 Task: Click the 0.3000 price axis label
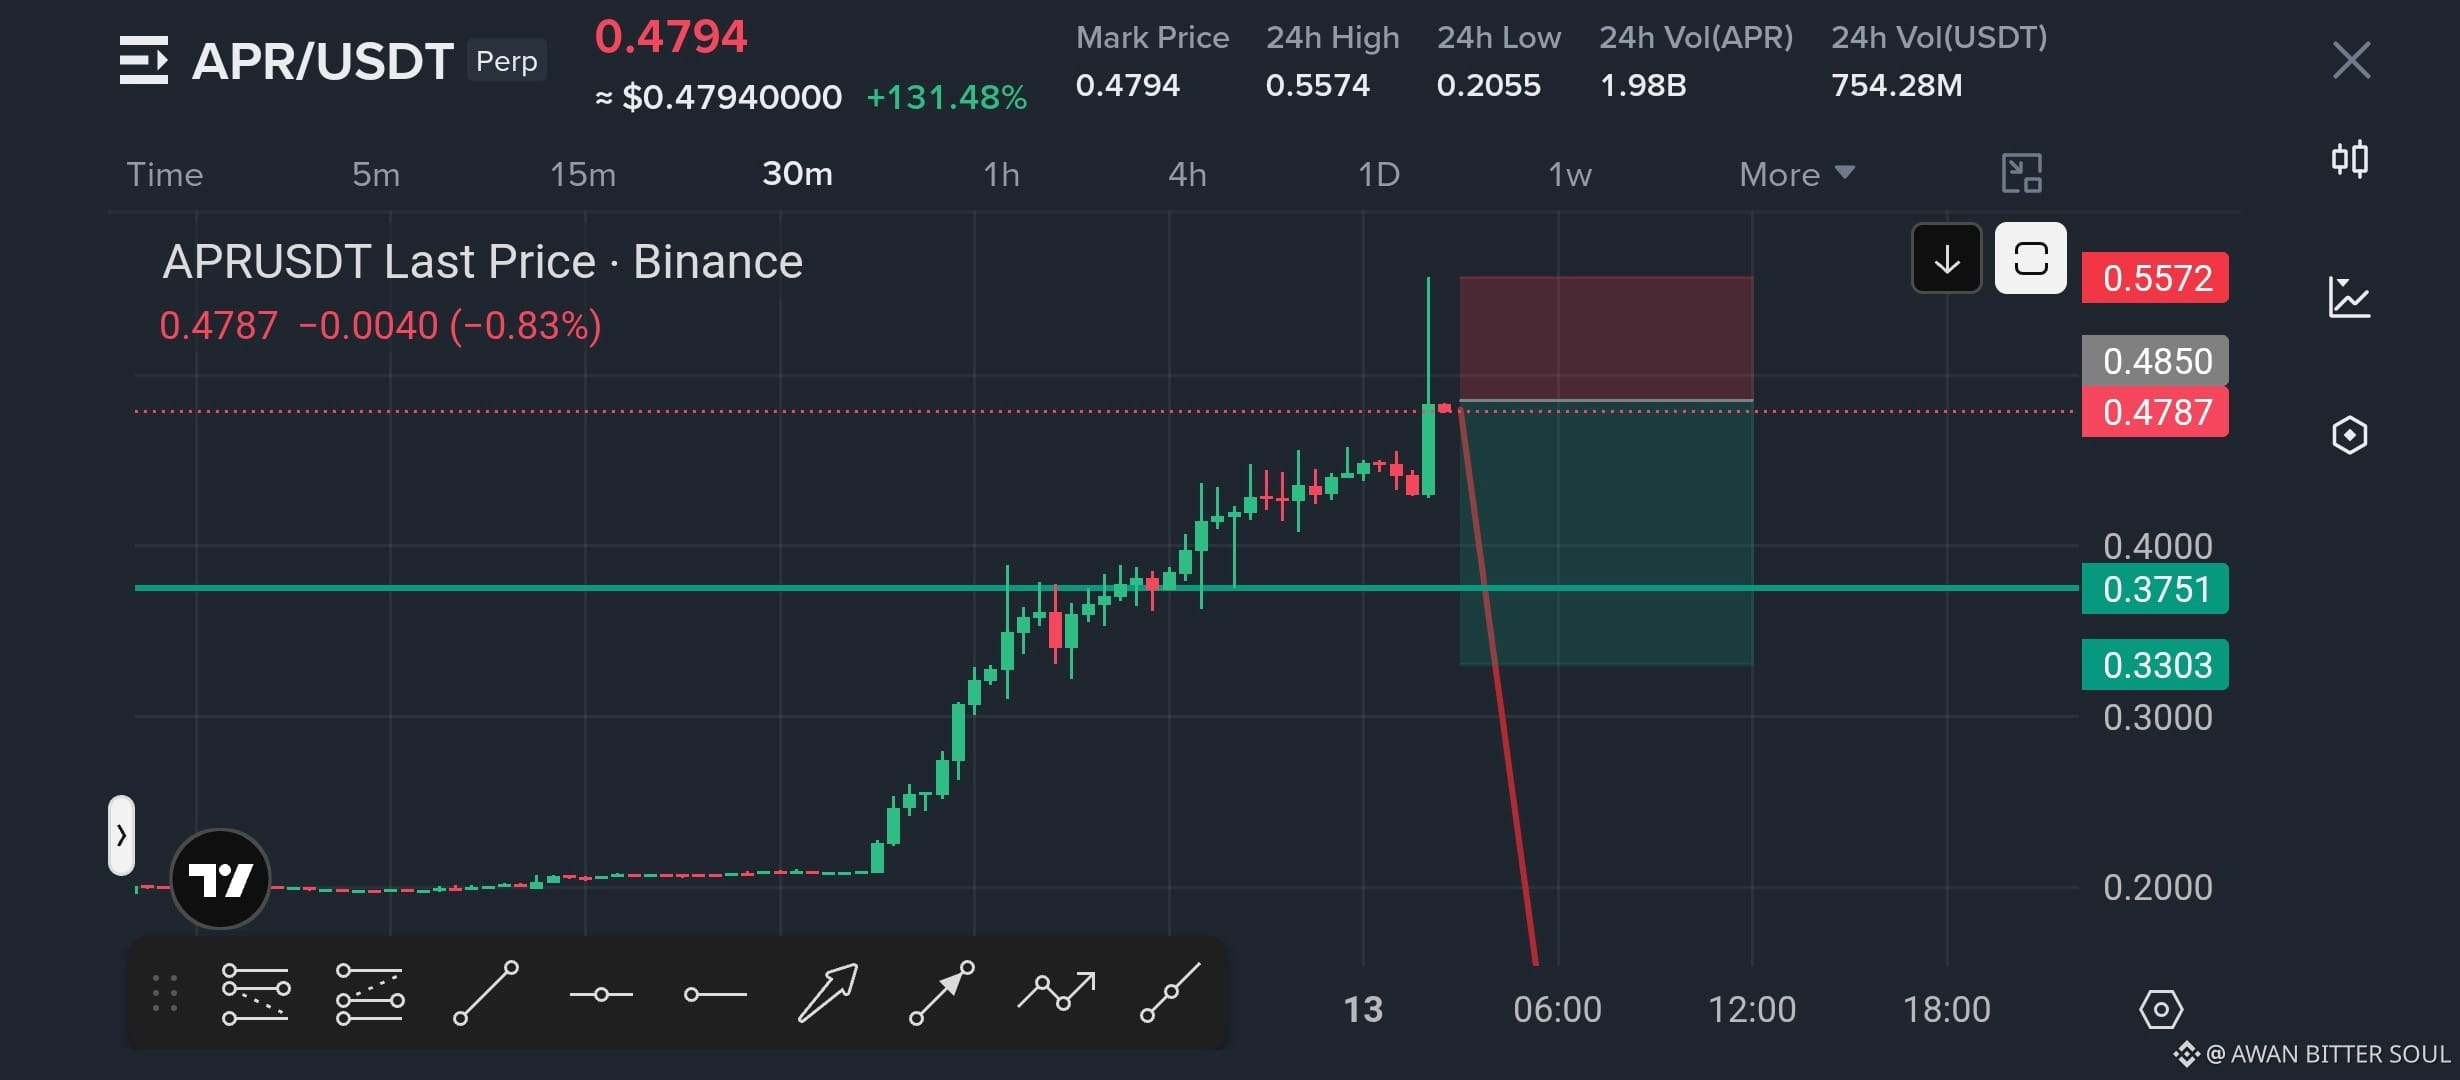tap(2157, 717)
